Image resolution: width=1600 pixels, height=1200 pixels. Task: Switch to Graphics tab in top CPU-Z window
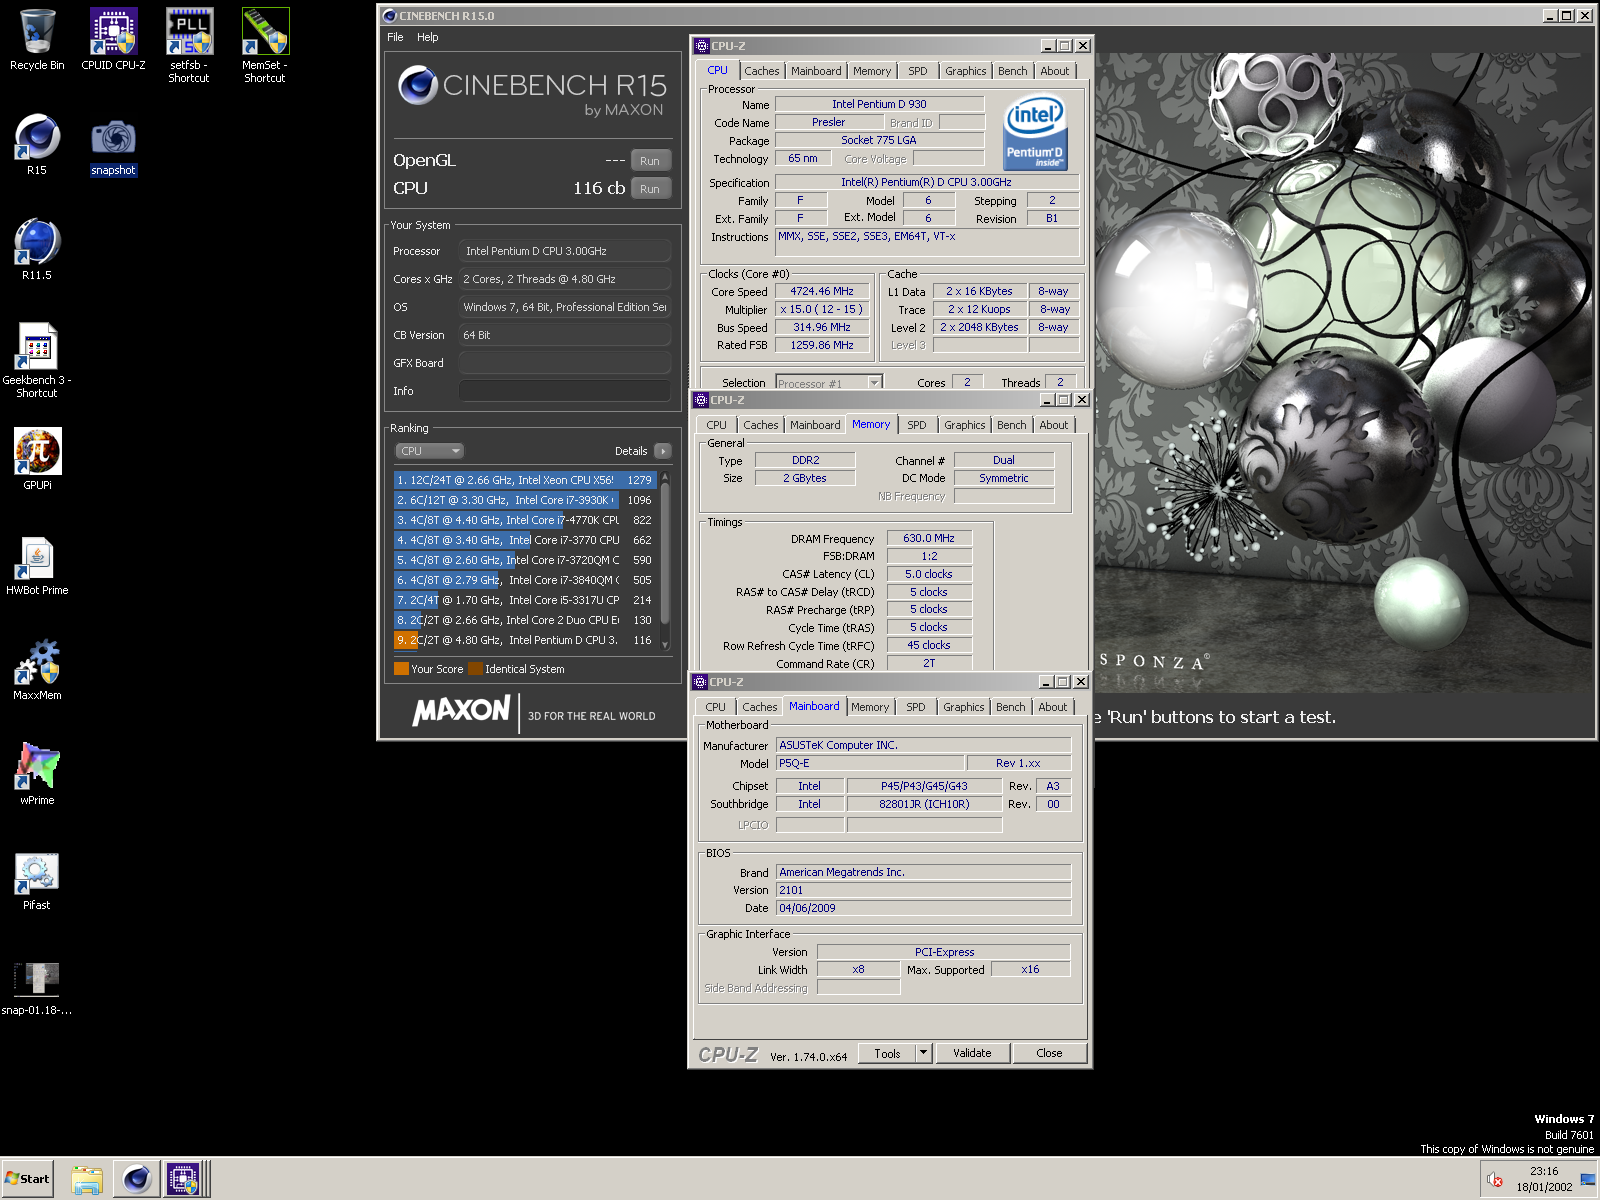966,71
